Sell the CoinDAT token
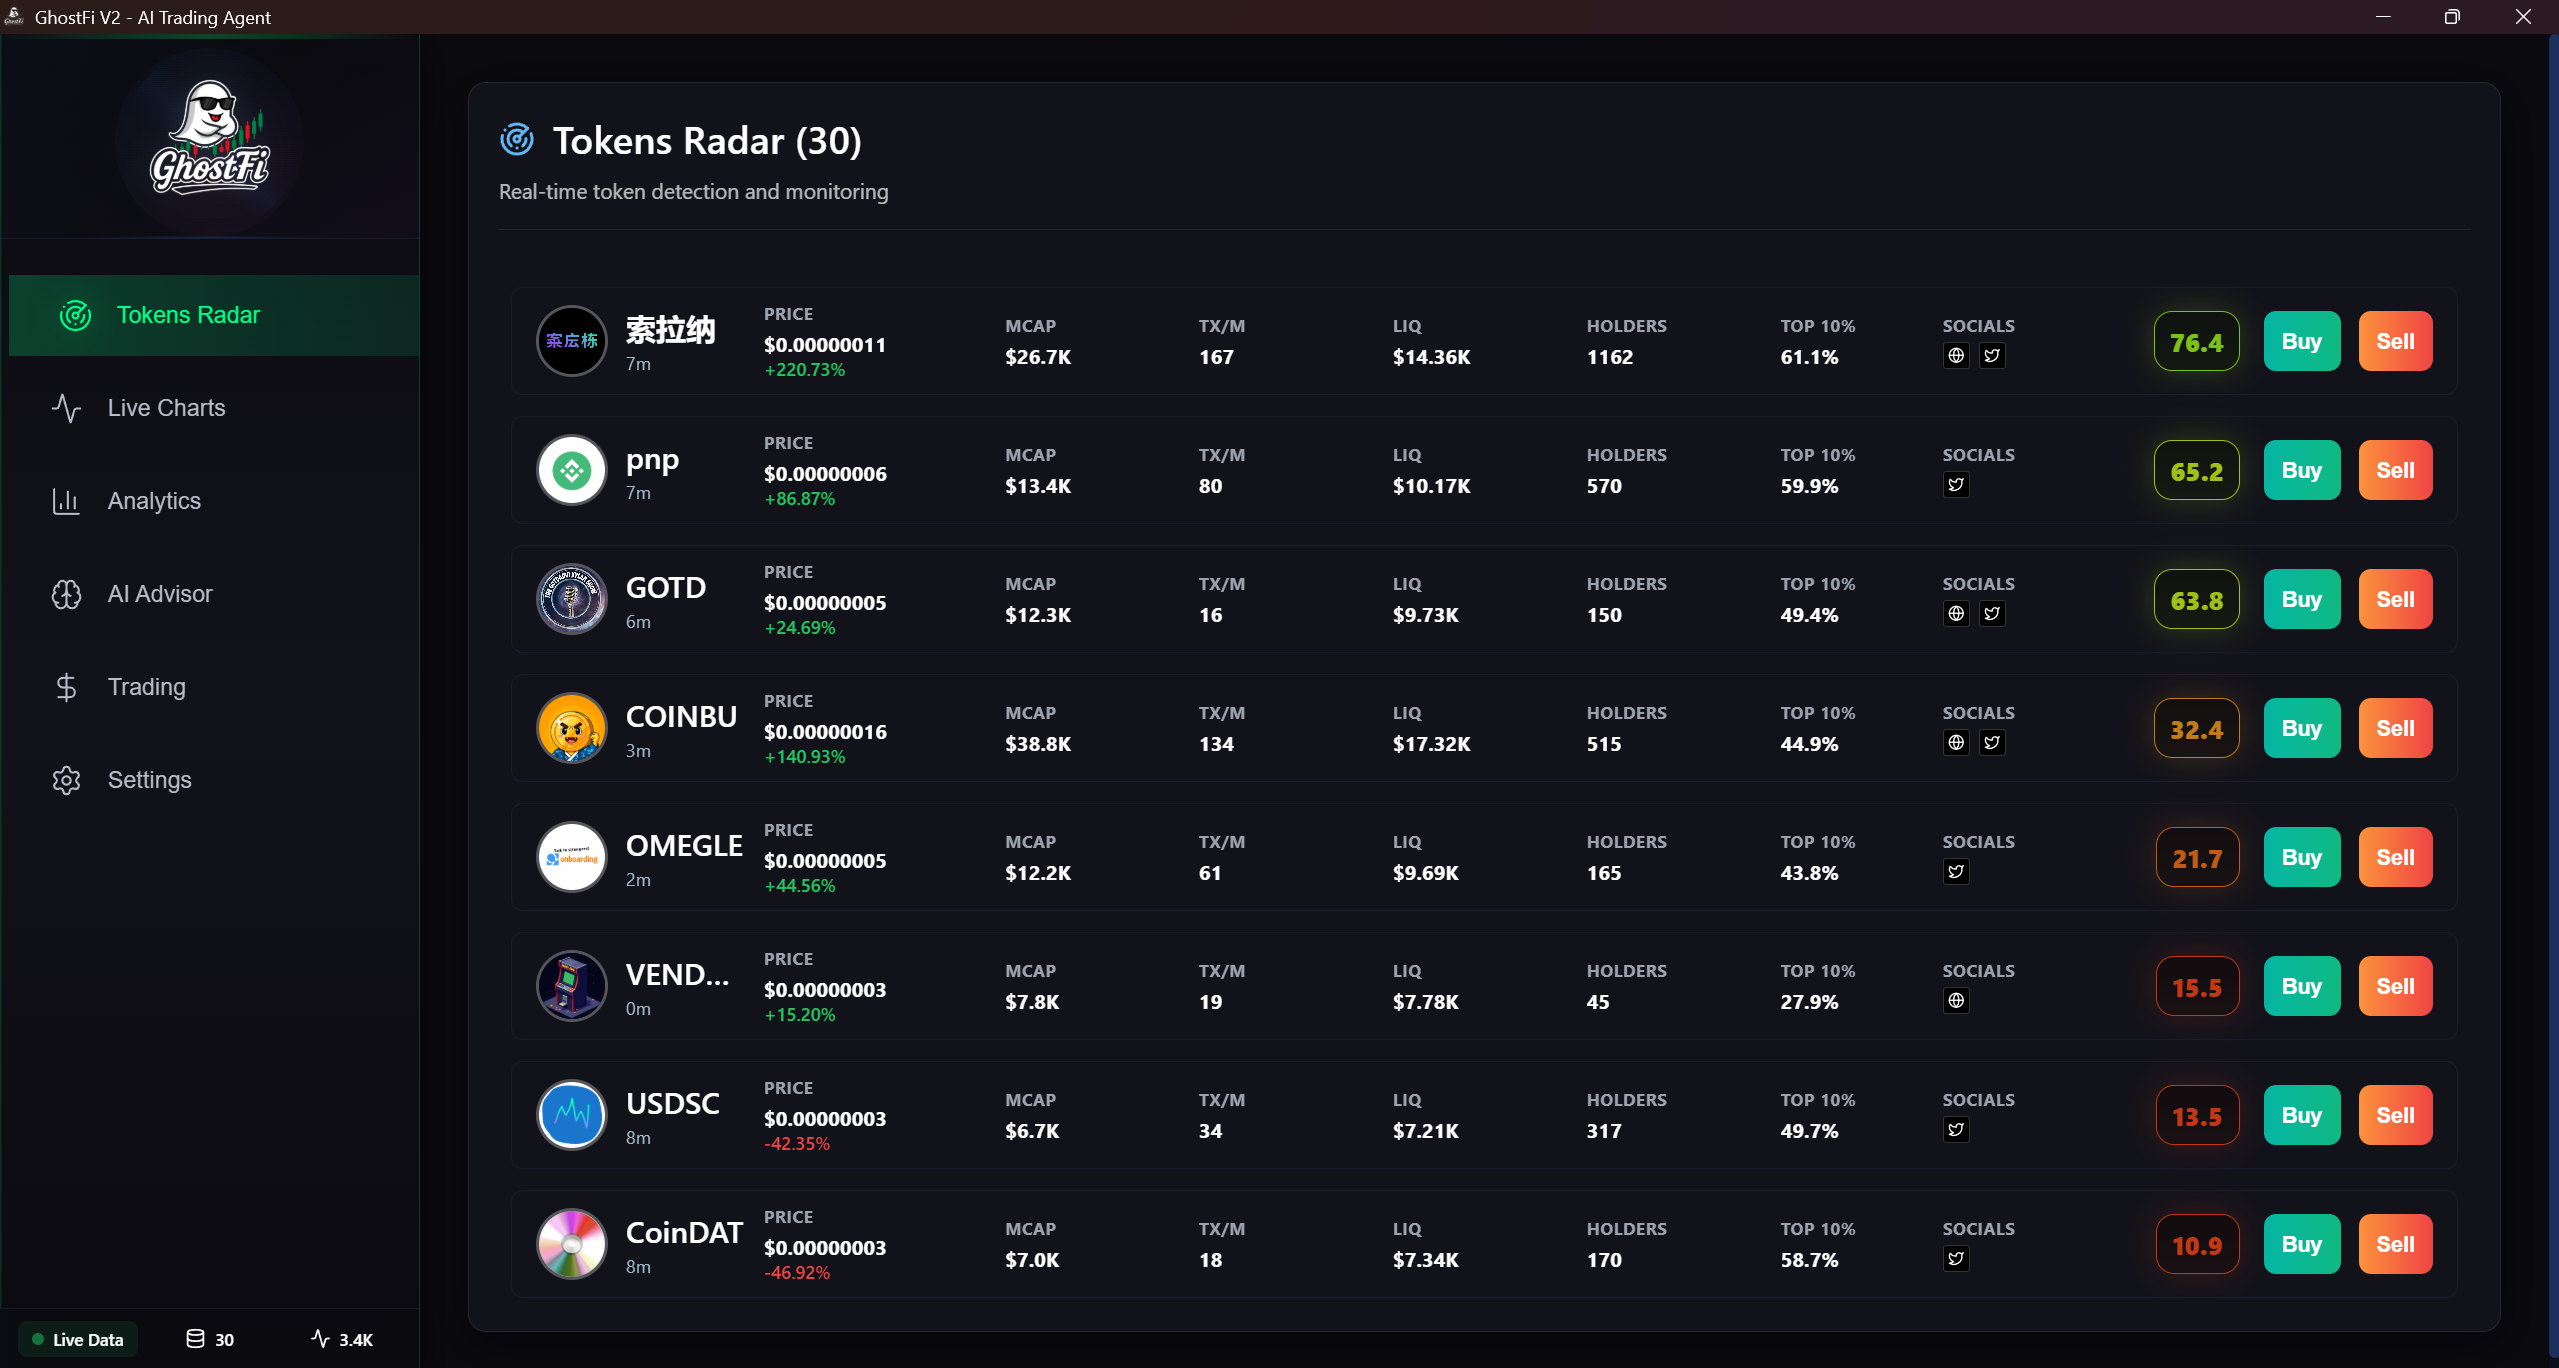 2395,1243
